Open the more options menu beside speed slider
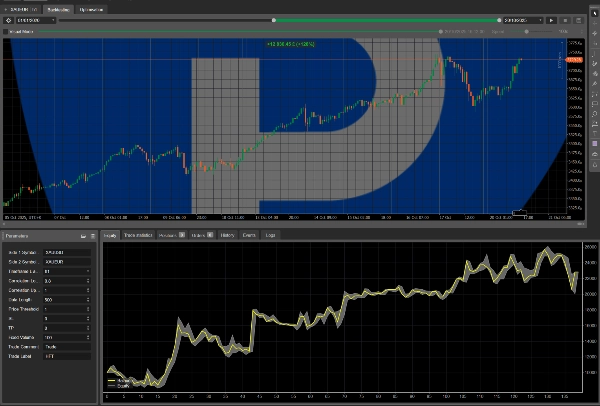 (582, 32)
